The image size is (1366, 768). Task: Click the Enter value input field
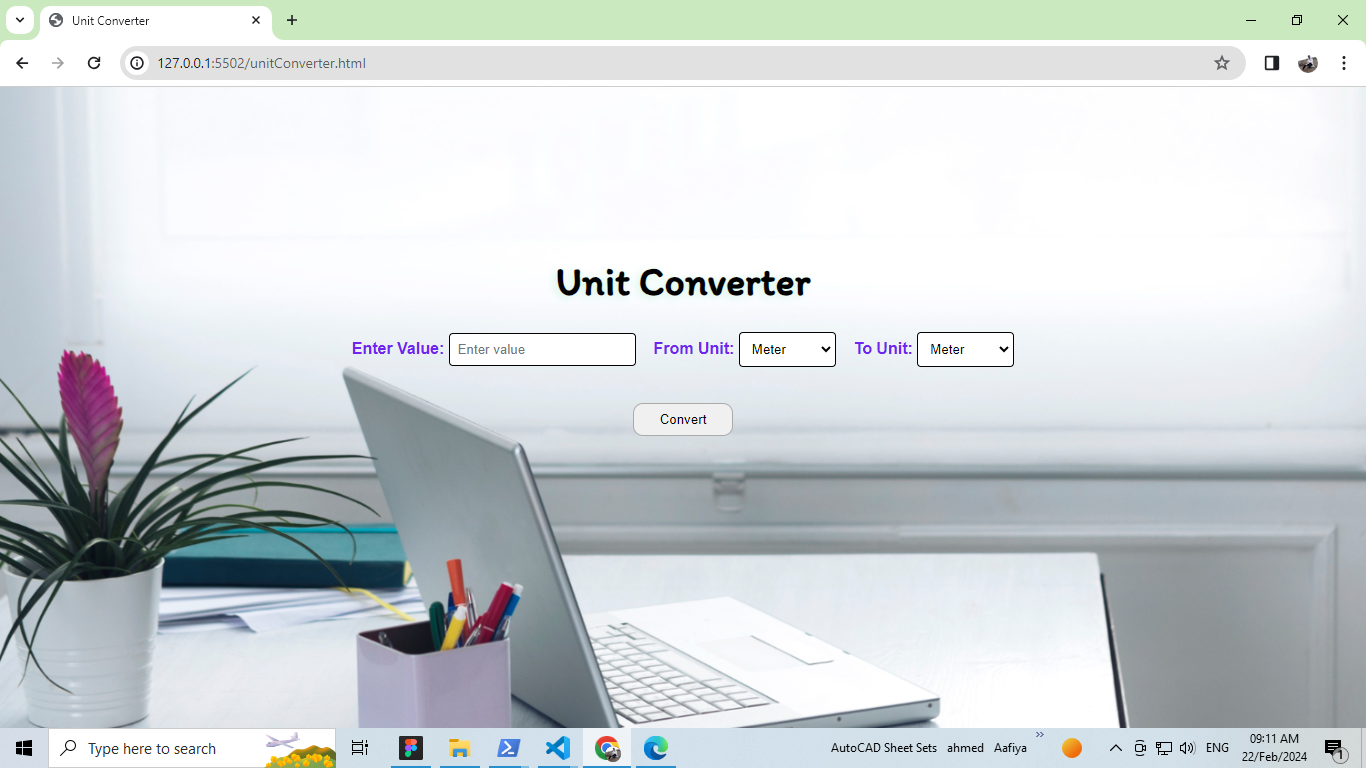(x=542, y=349)
